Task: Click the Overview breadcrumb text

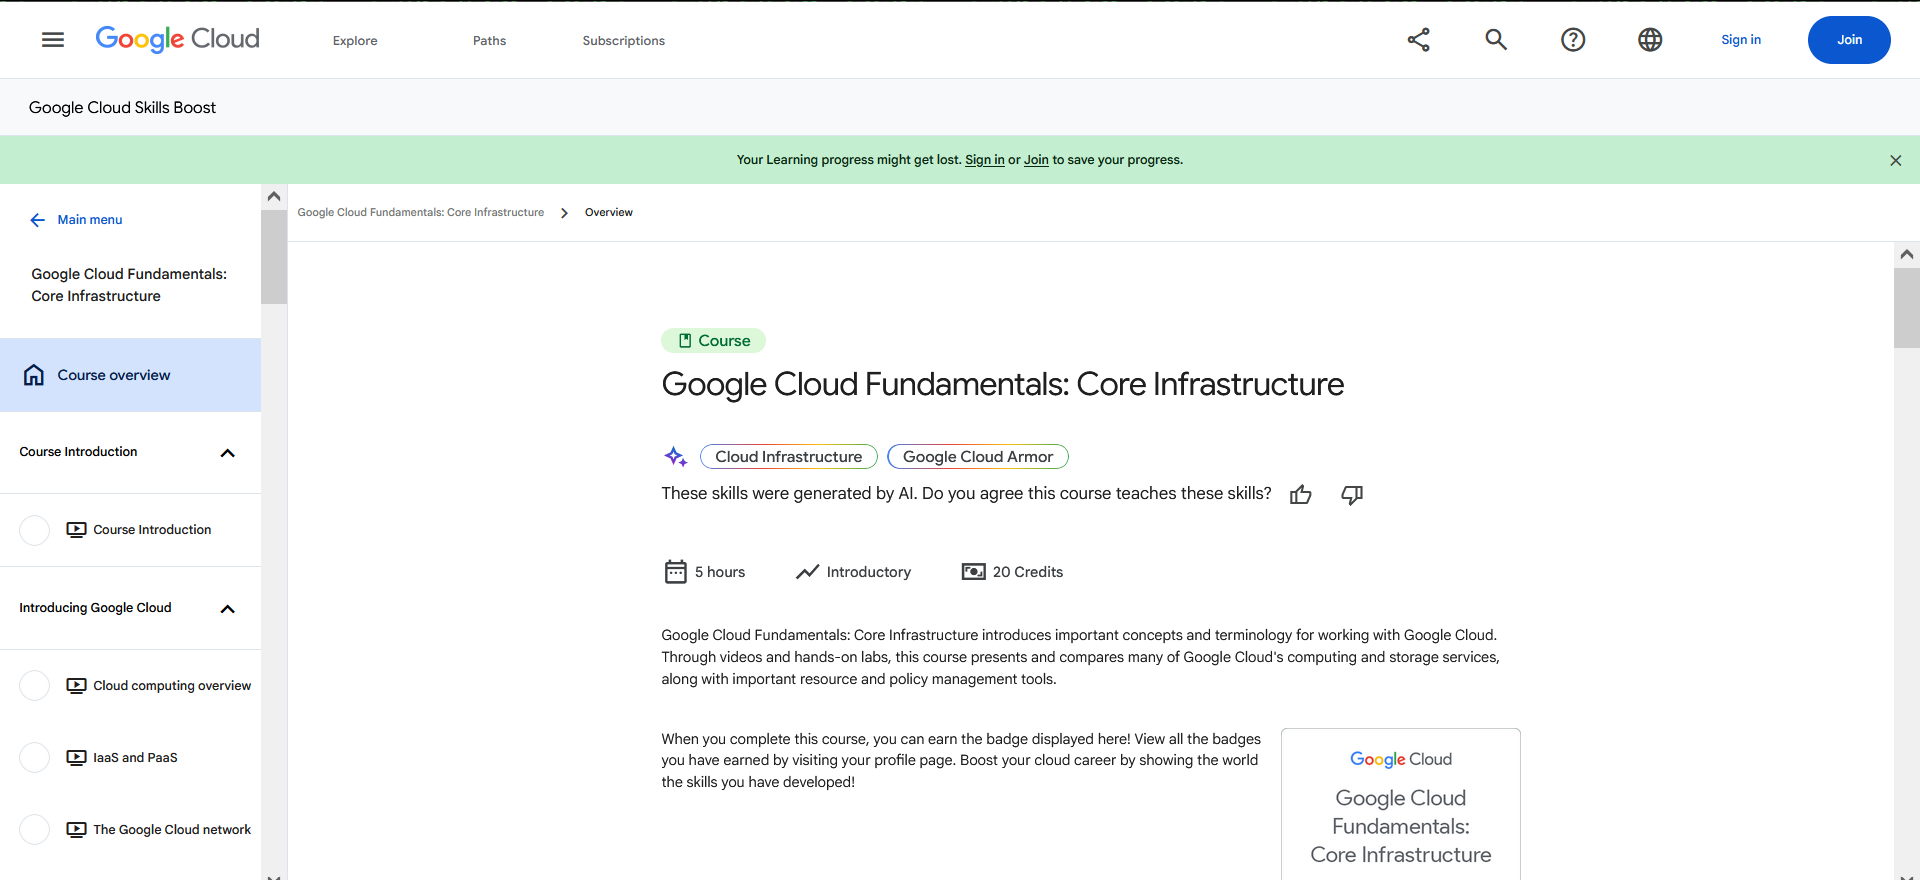Action: (609, 213)
